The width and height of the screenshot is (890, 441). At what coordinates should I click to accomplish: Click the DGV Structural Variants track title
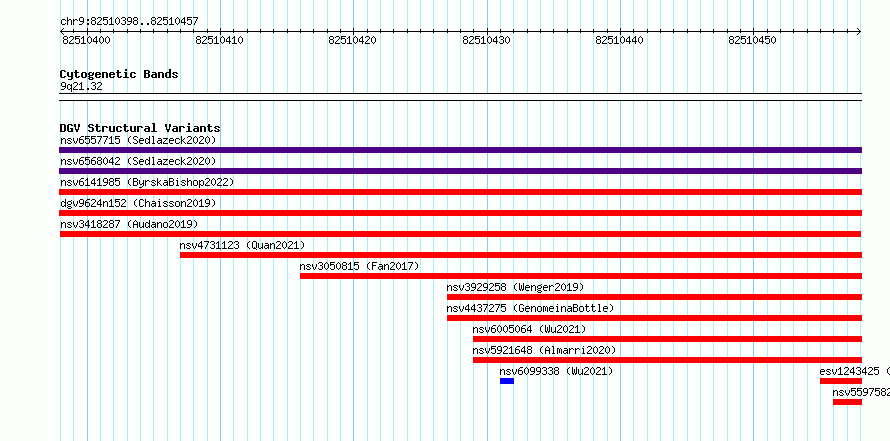click(x=140, y=128)
